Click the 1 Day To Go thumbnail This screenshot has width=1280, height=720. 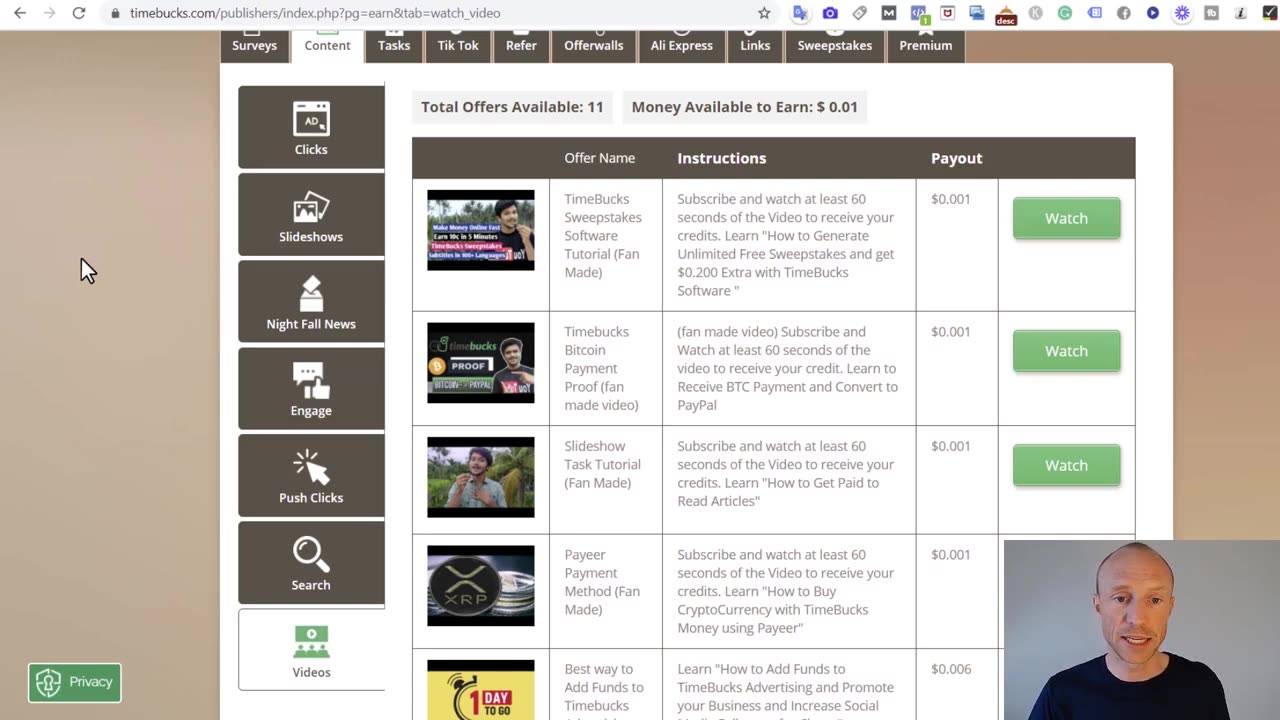tap(481, 690)
